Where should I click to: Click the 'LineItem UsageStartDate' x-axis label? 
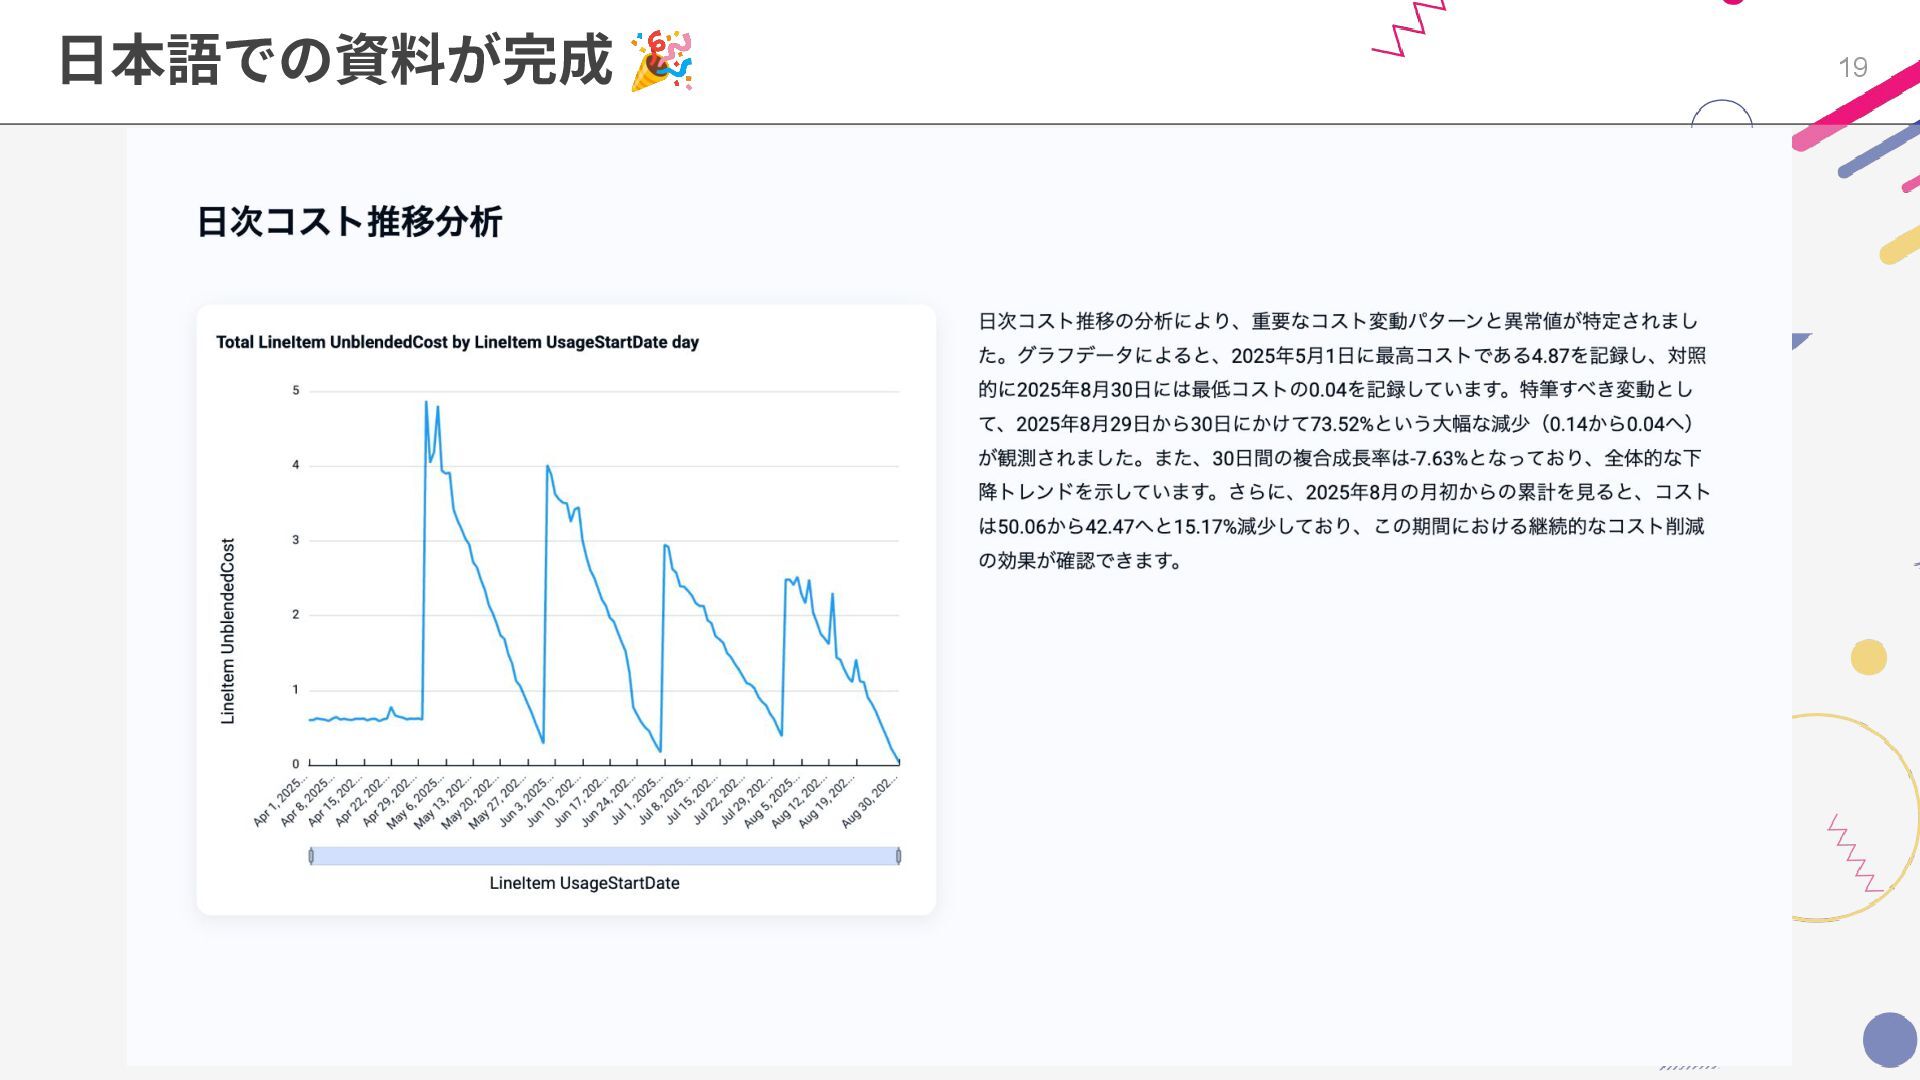584,883
